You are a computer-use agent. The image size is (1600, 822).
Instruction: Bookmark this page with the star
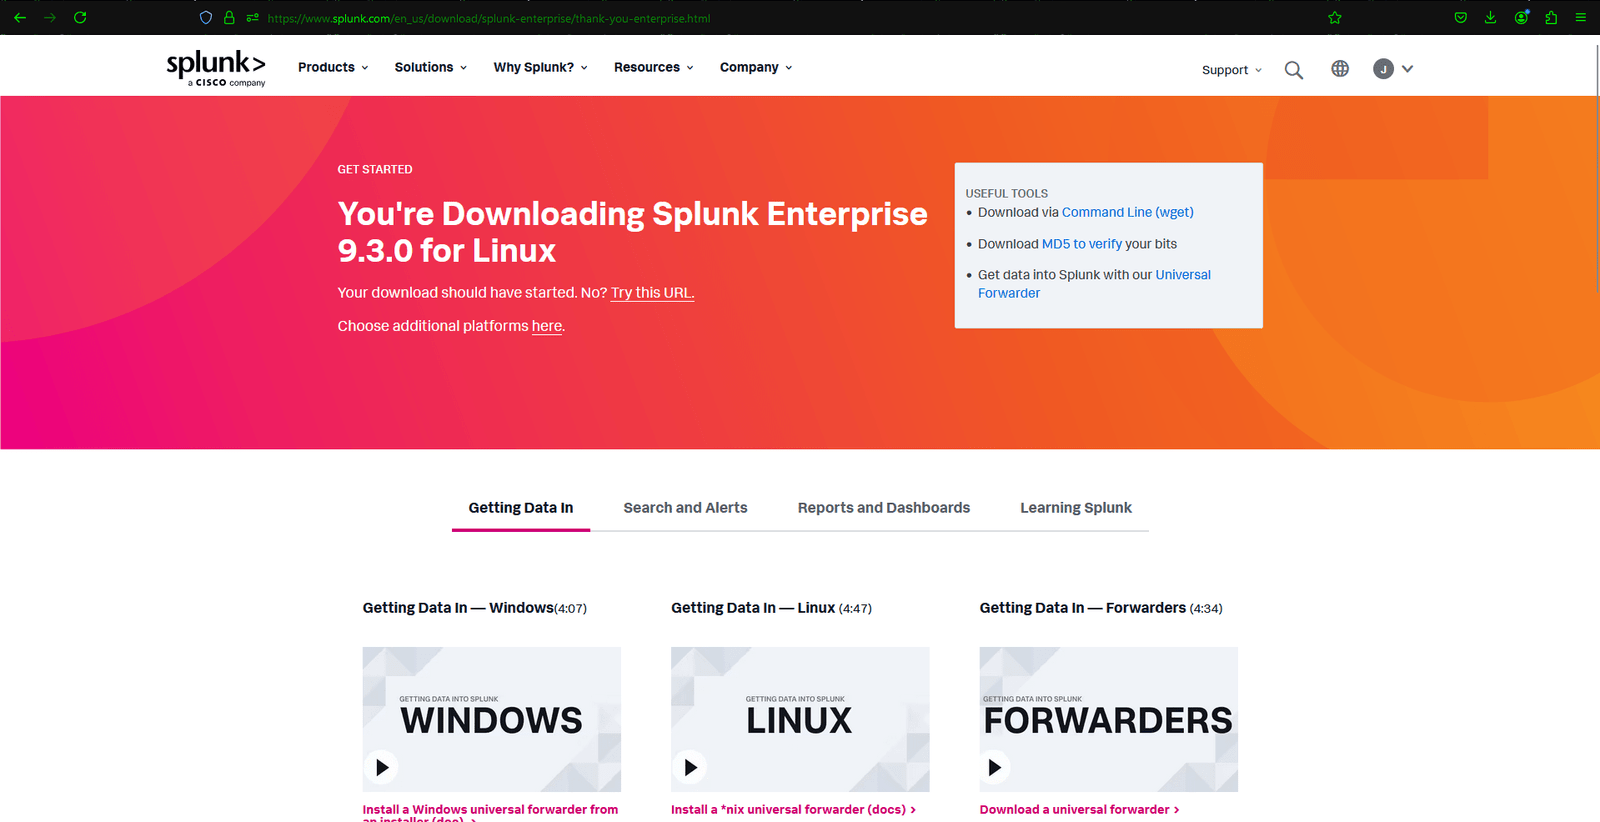1334,18
